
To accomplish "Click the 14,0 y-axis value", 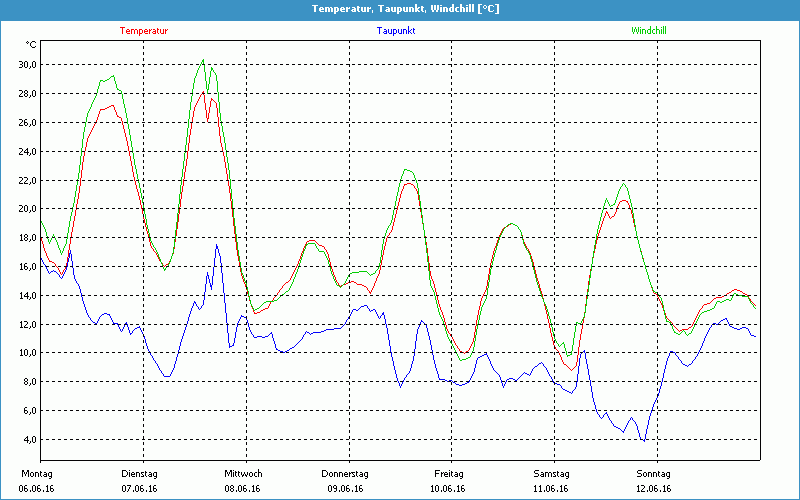I will (x=27, y=295).
